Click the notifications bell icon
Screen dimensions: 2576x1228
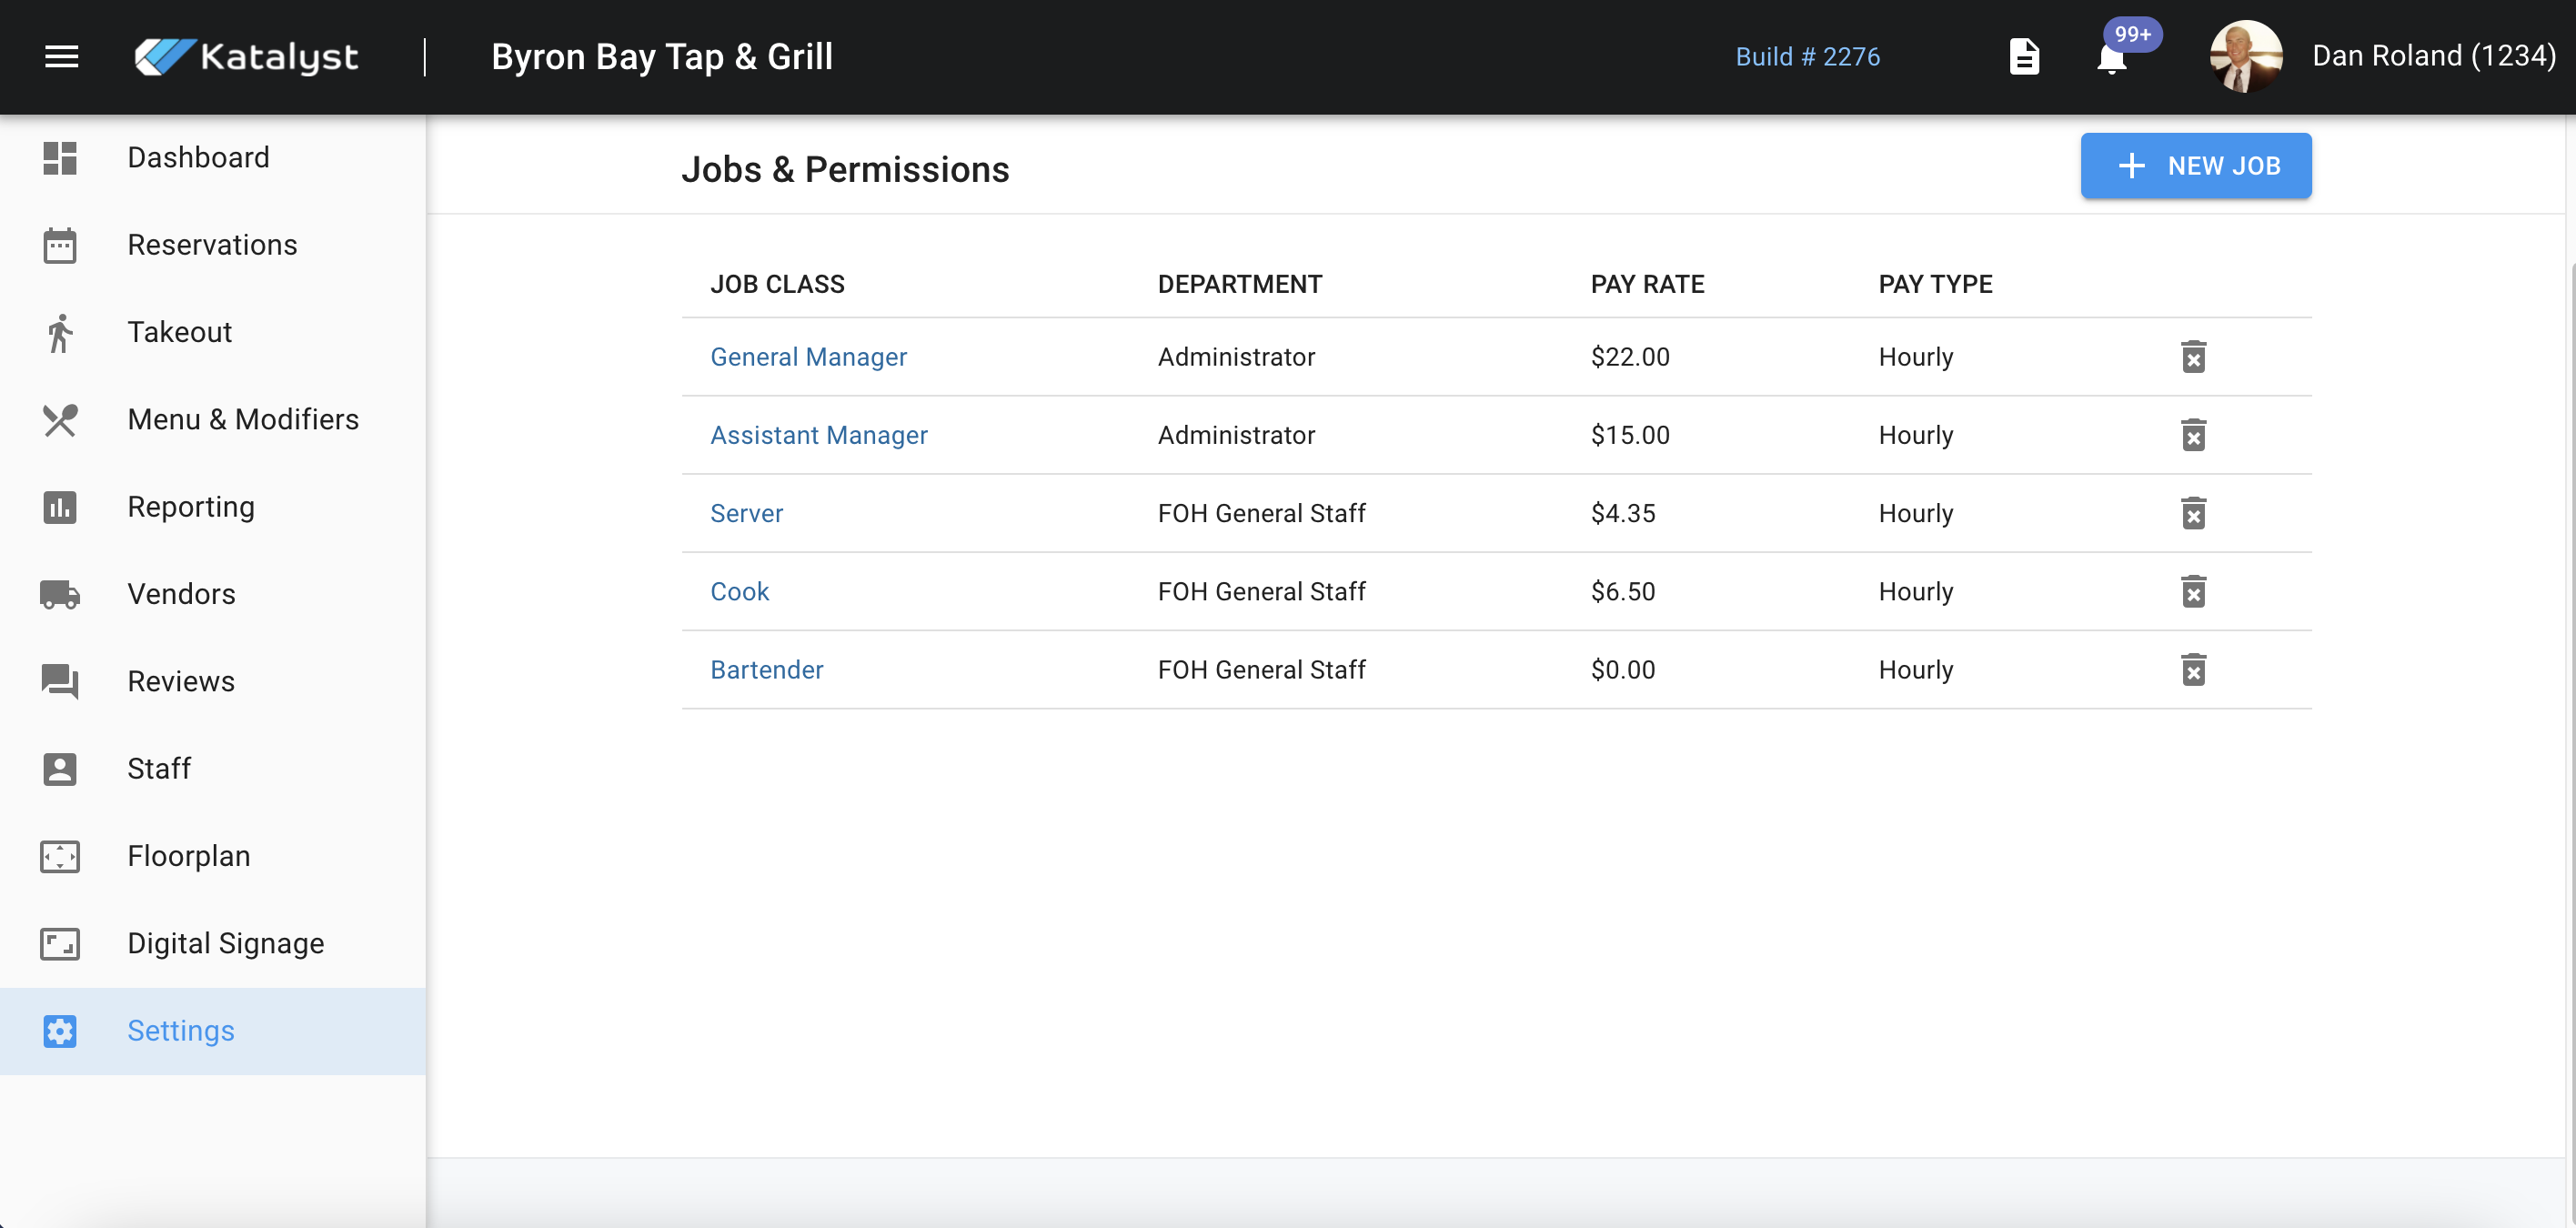coord(2111,58)
